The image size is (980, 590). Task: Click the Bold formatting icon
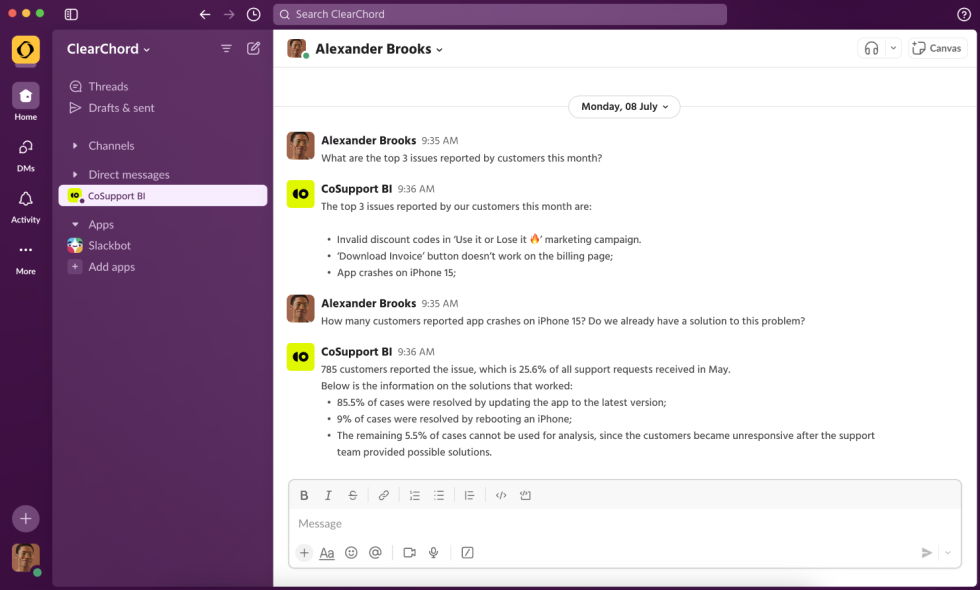[304, 495]
